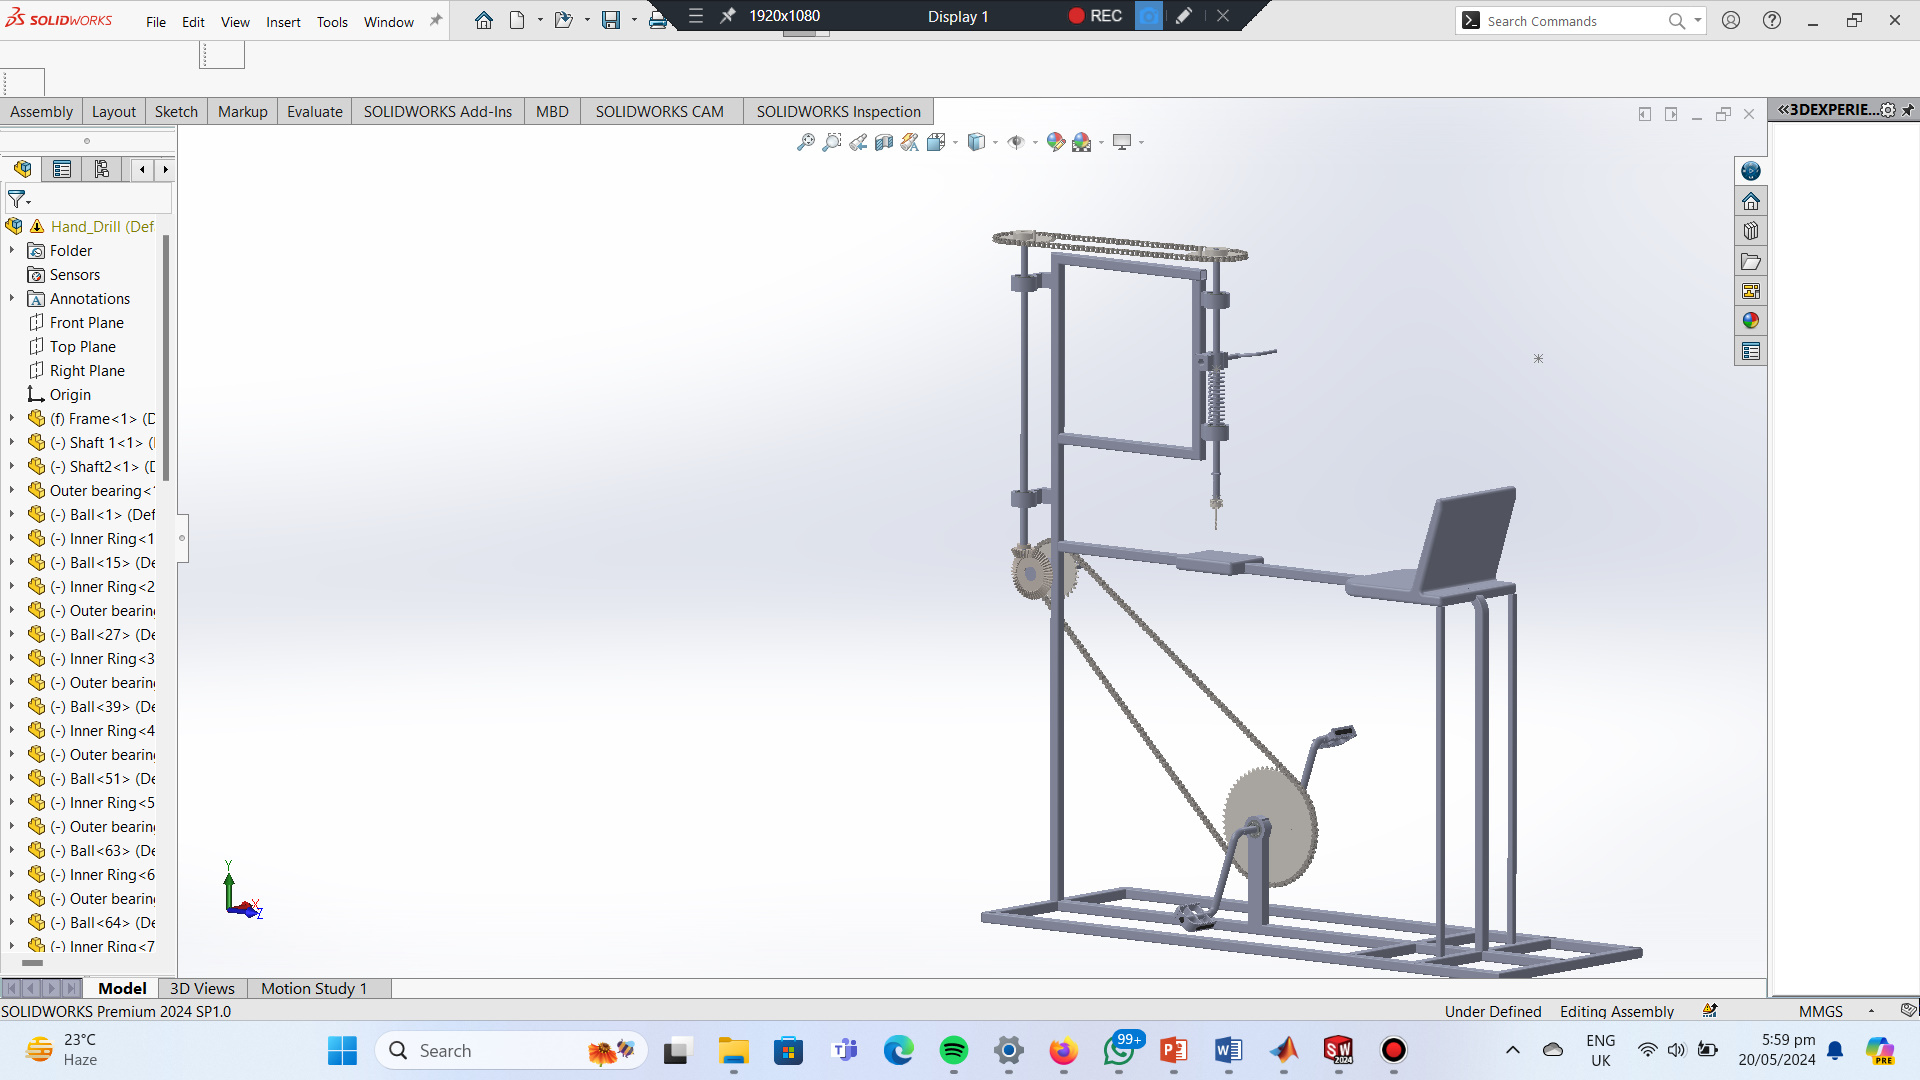The height and width of the screenshot is (1080, 1920).
Task: Click the SOLIDWORKS Resources home icon
Action: point(1750,201)
